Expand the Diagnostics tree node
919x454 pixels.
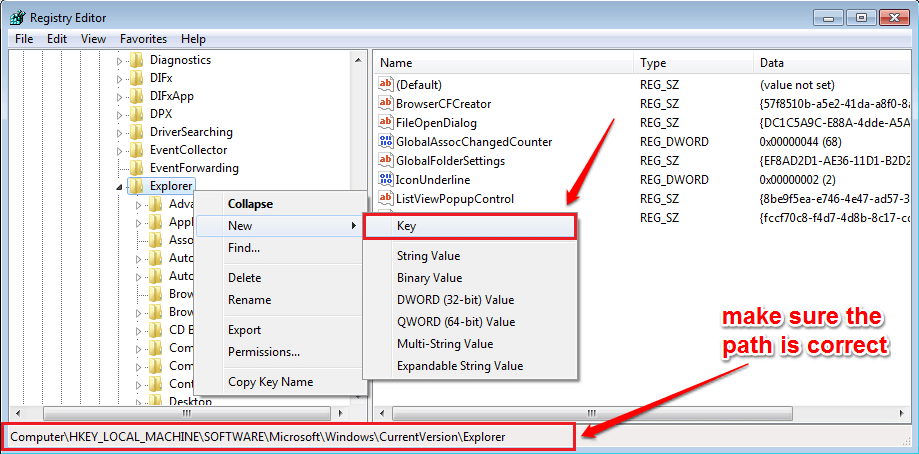point(120,60)
